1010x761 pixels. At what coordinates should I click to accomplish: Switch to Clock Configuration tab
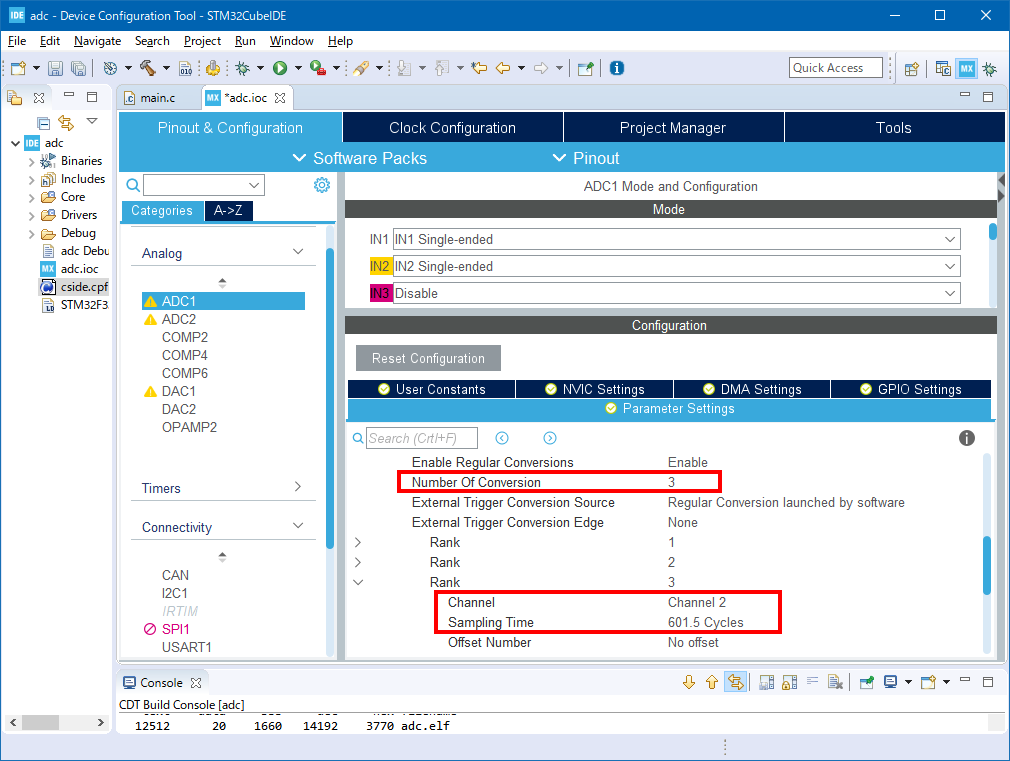(x=452, y=128)
